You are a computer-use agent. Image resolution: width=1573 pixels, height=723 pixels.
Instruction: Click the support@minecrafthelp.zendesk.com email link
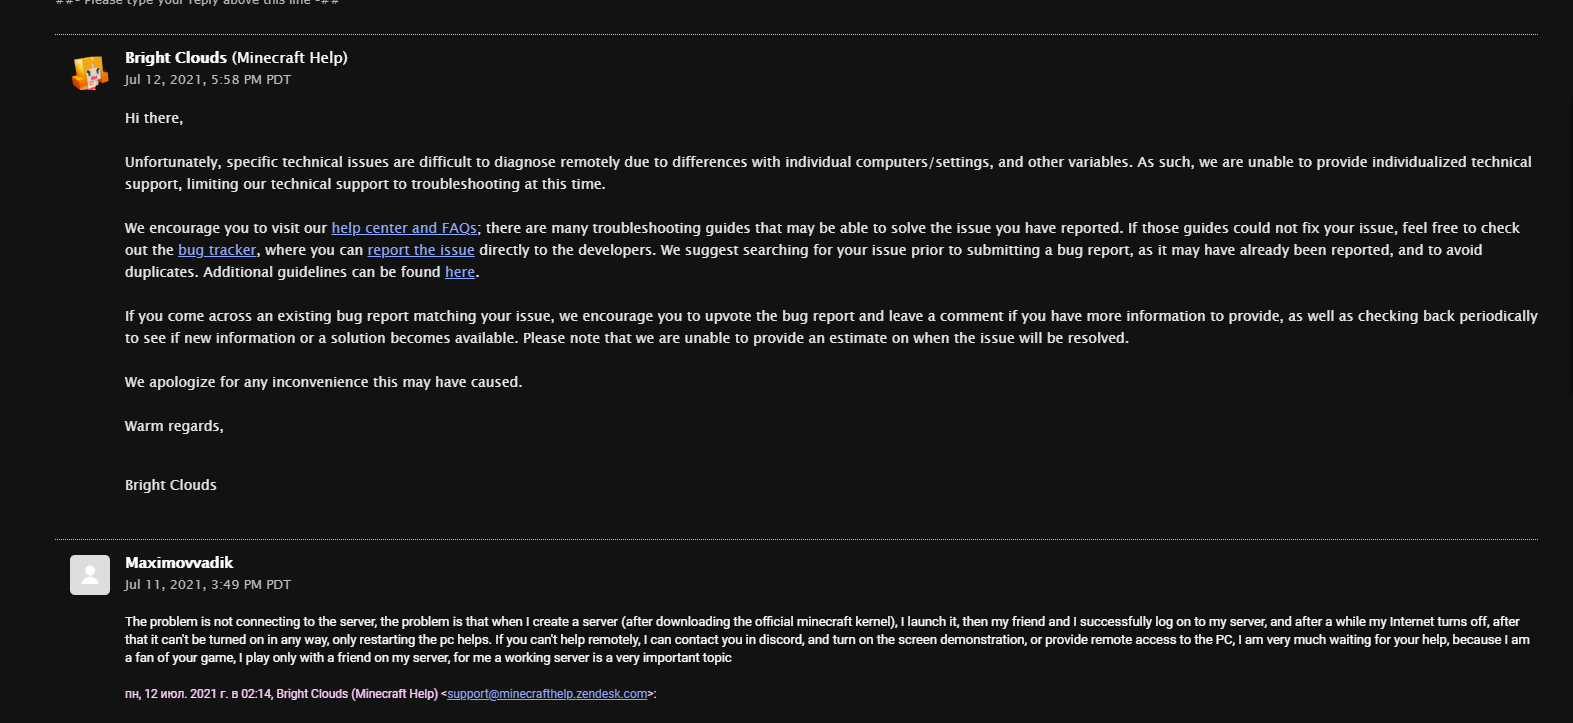pos(547,694)
